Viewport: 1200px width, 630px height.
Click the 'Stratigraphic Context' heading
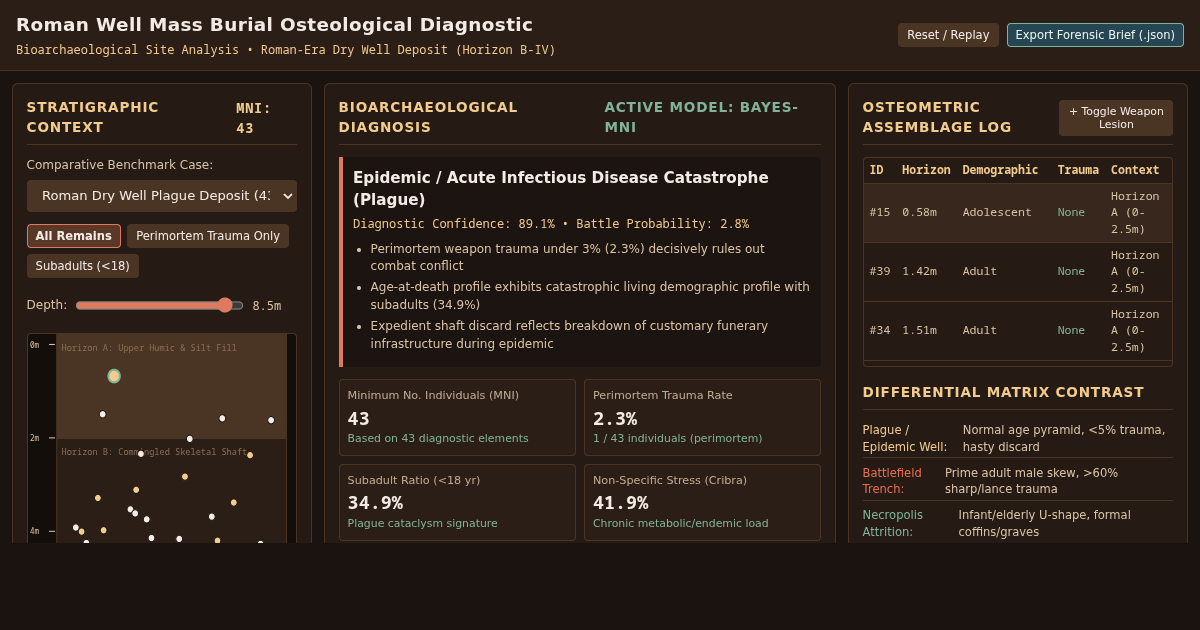(93, 117)
